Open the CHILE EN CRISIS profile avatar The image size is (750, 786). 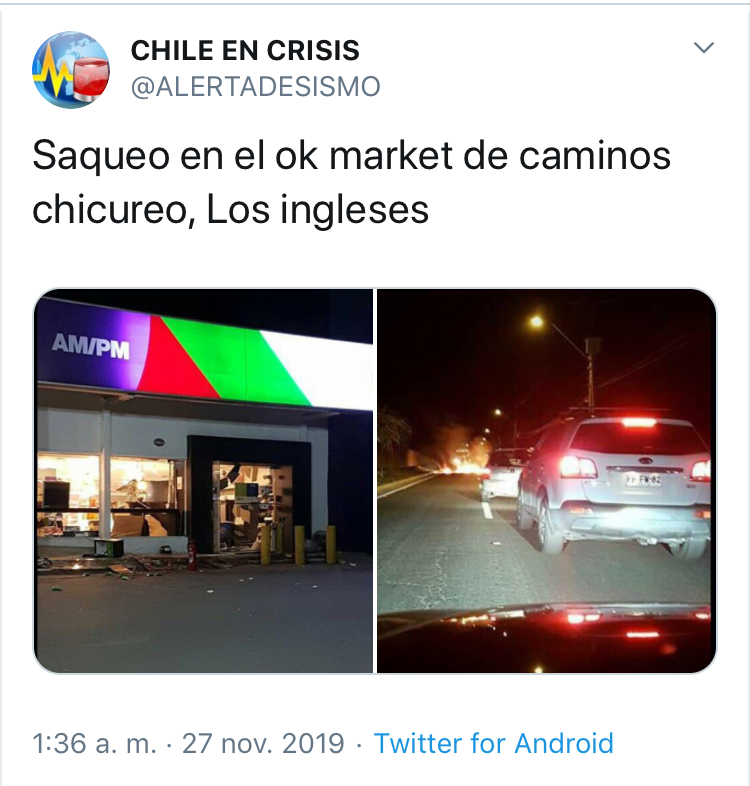coord(71,70)
